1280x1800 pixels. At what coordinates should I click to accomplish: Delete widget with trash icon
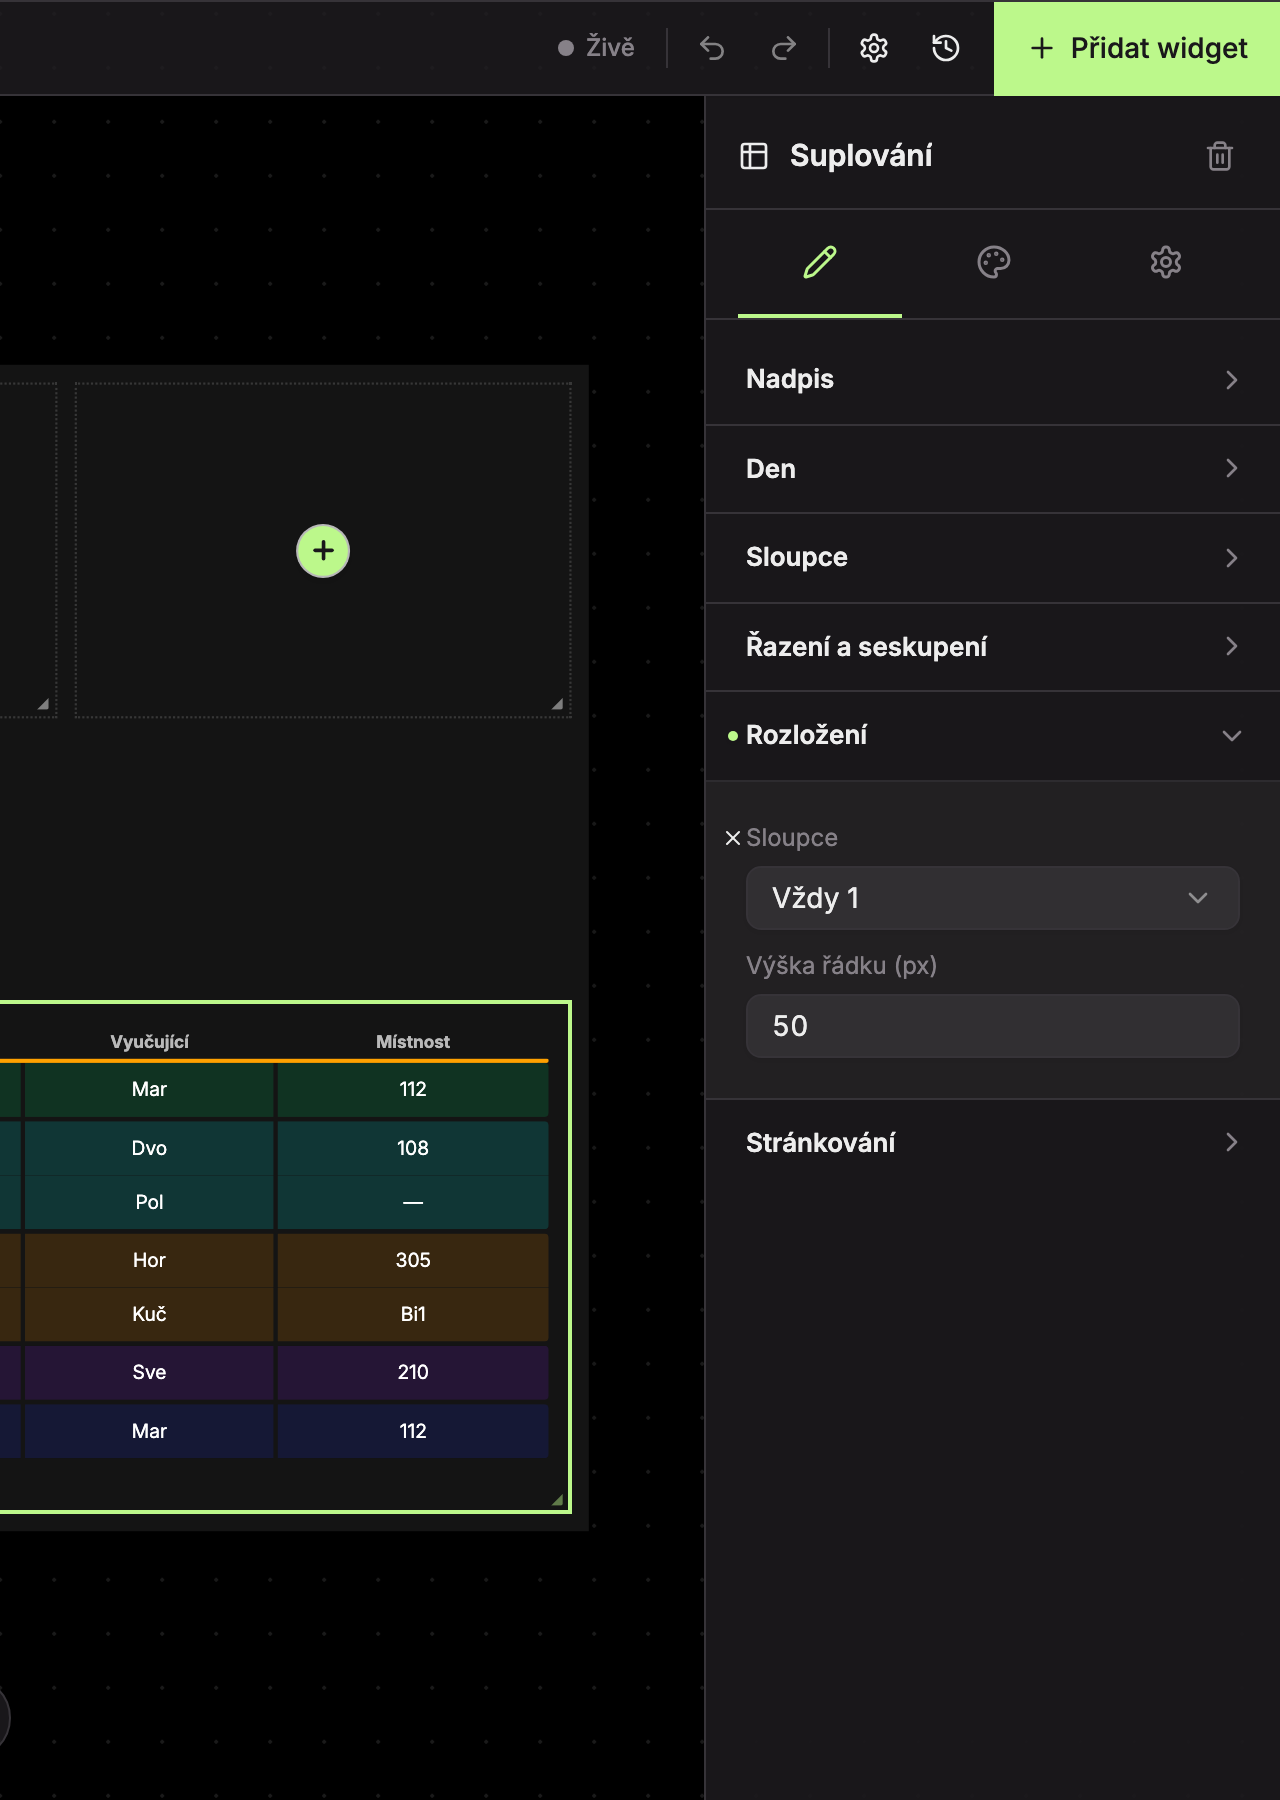[x=1220, y=156]
